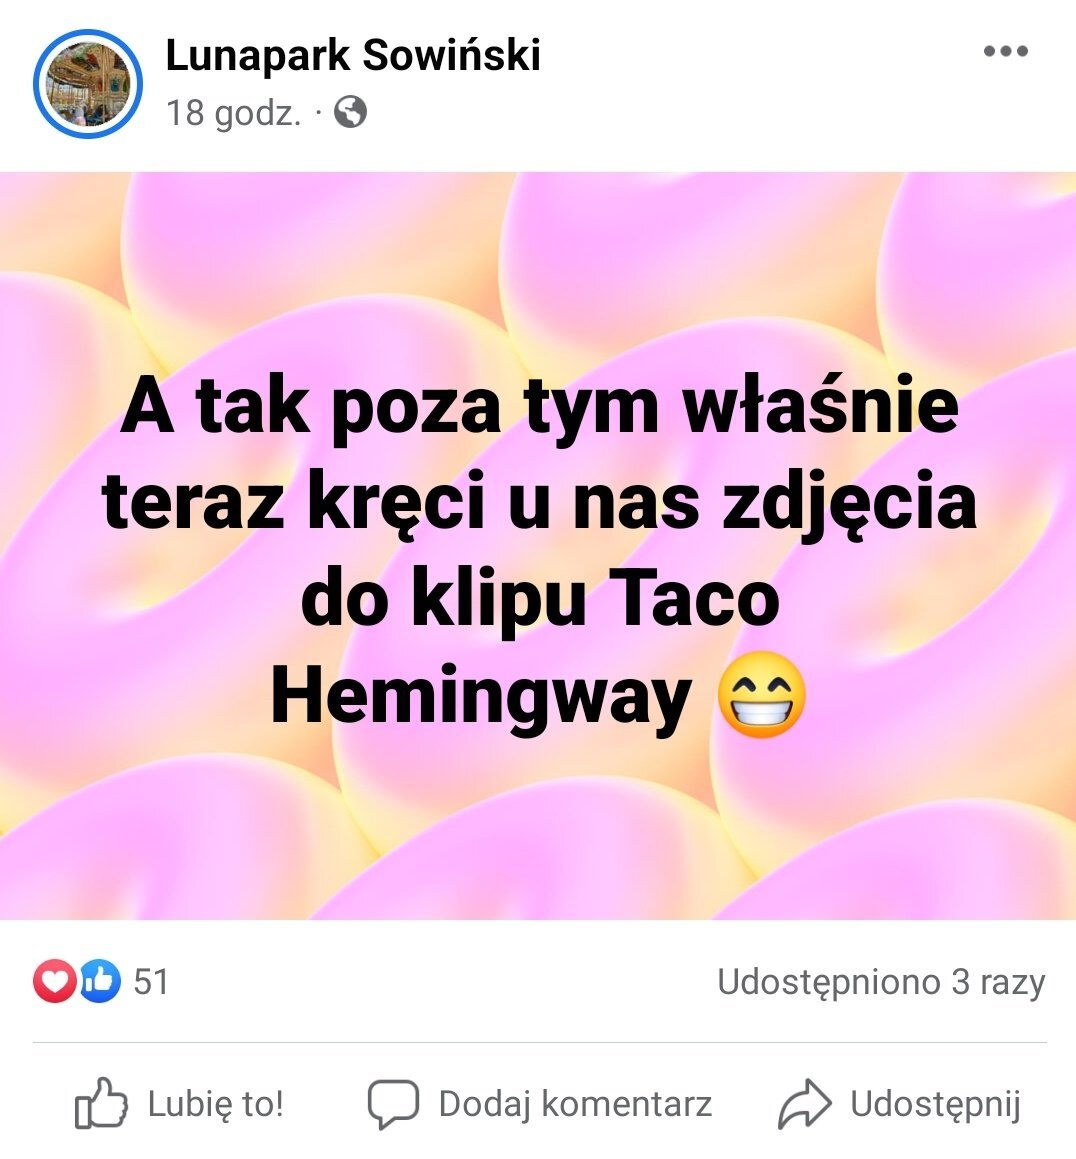Click the Lunapark Sowiński profile picture

pos(87,84)
